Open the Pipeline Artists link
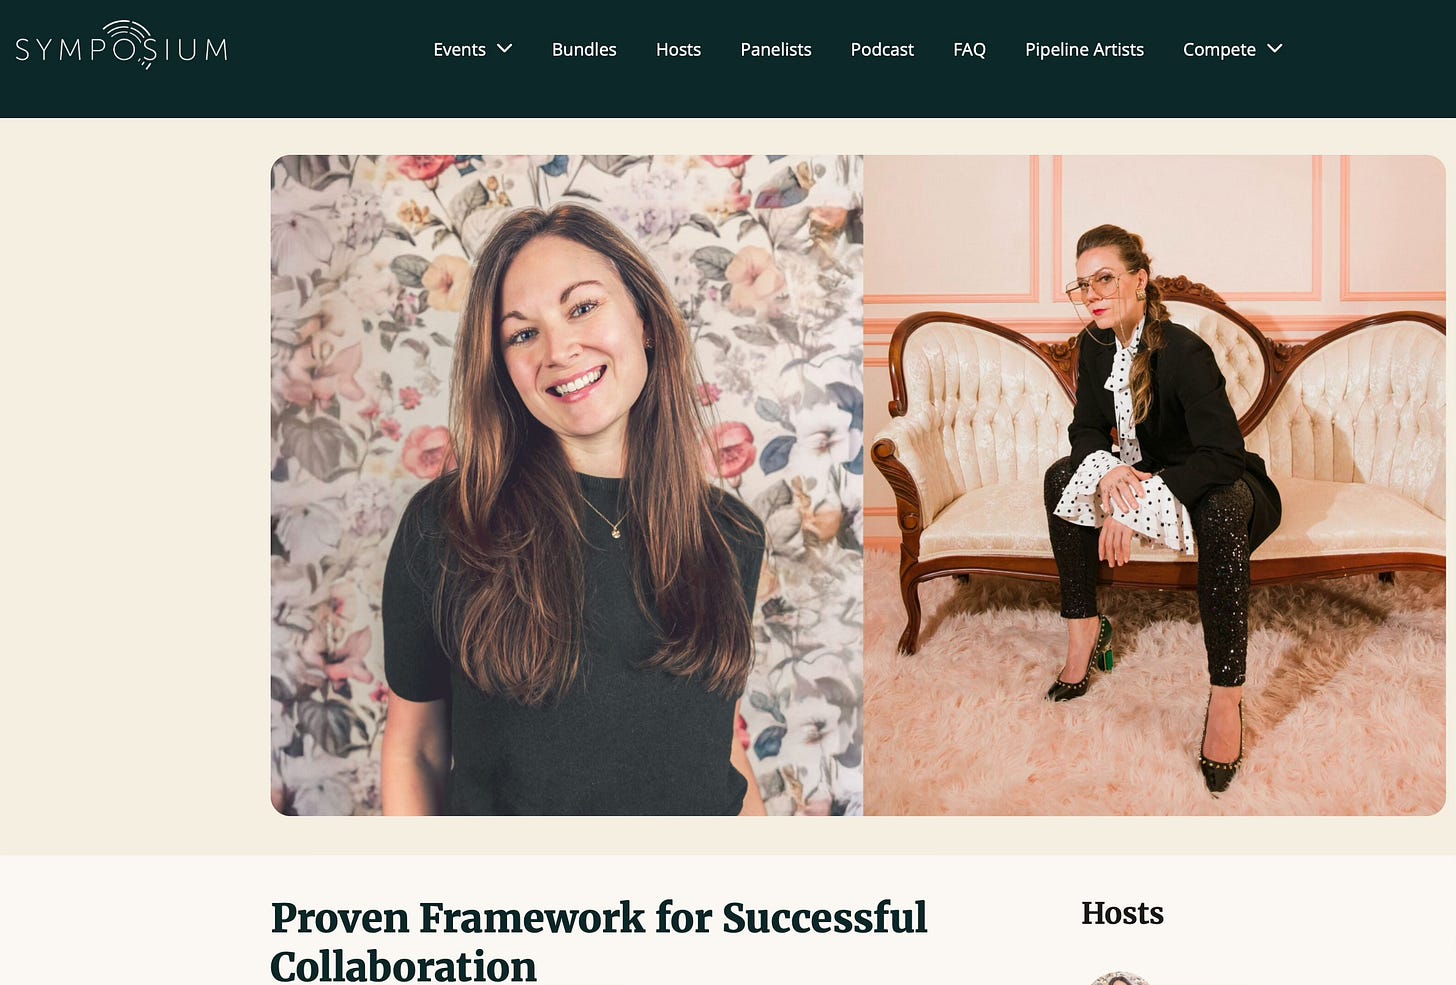 [x=1084, y=49]
